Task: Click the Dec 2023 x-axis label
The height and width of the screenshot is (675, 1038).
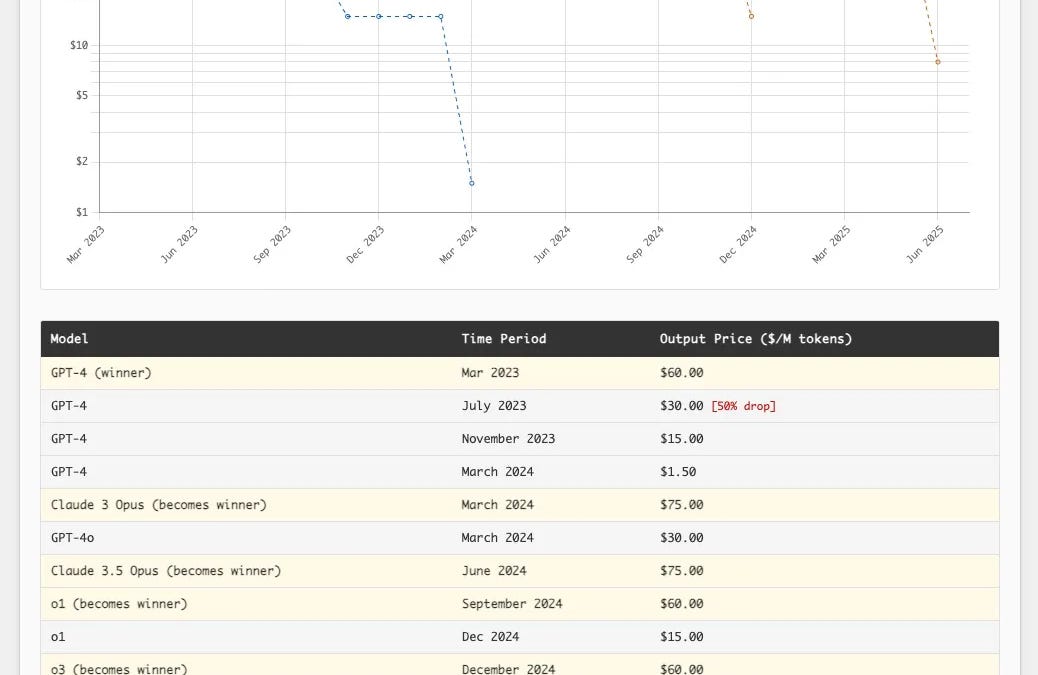Action: point(365,244)
